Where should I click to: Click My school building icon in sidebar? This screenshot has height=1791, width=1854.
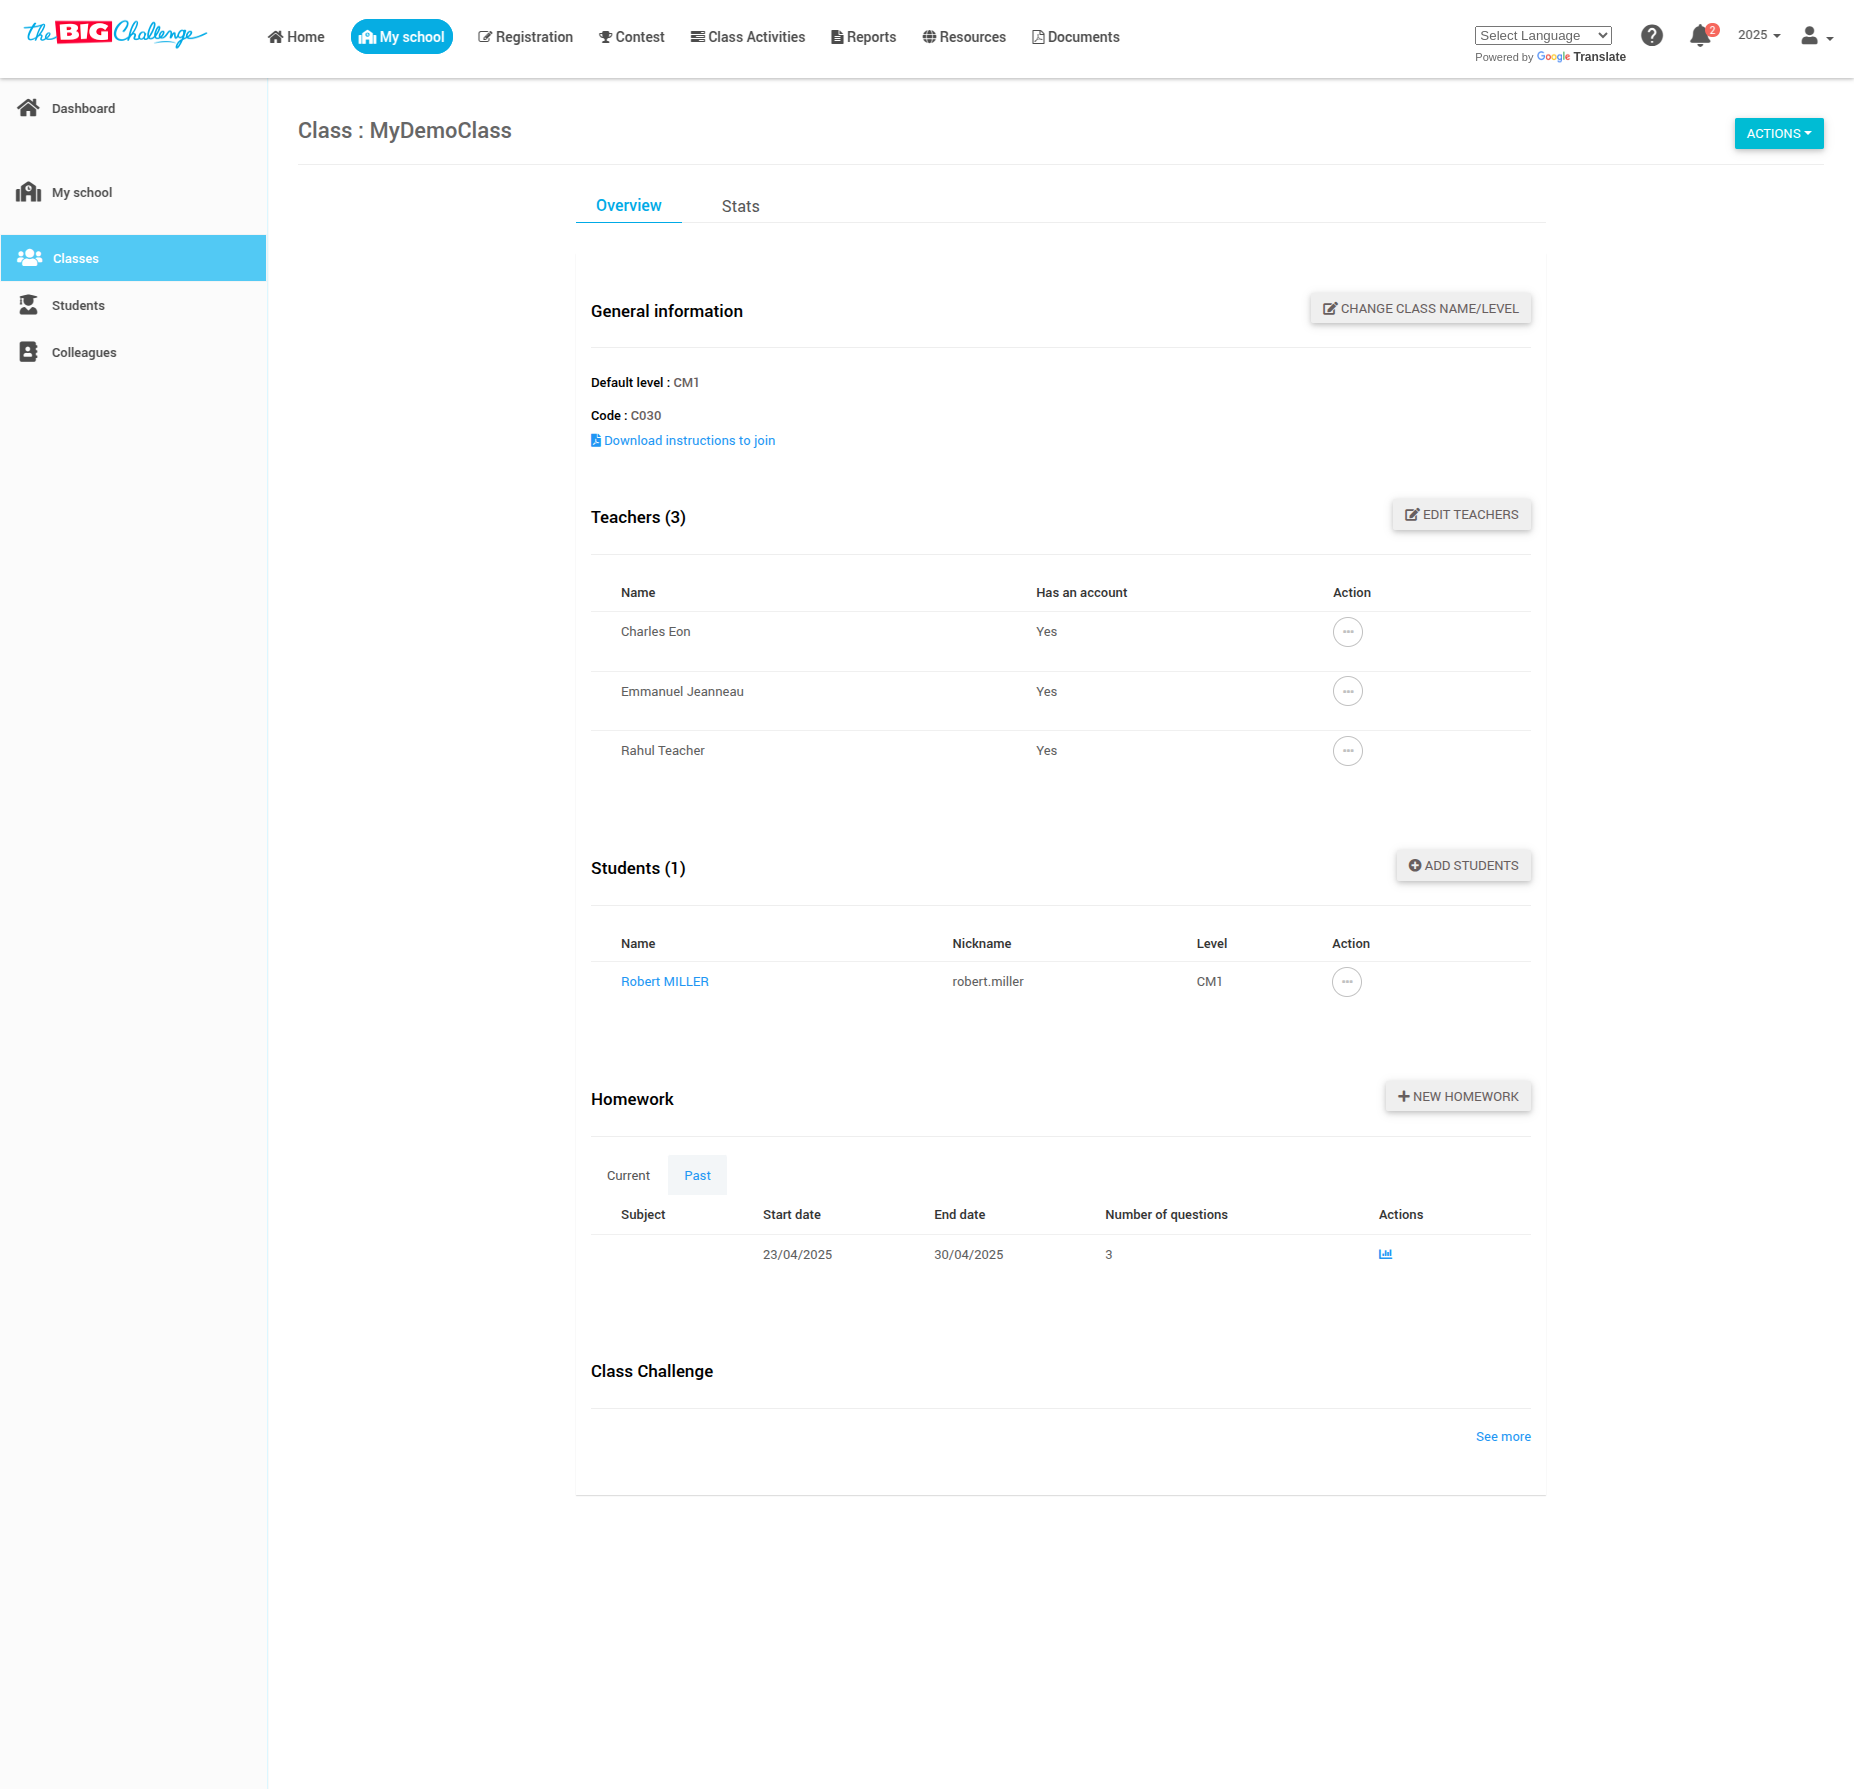tap(28, 192)
